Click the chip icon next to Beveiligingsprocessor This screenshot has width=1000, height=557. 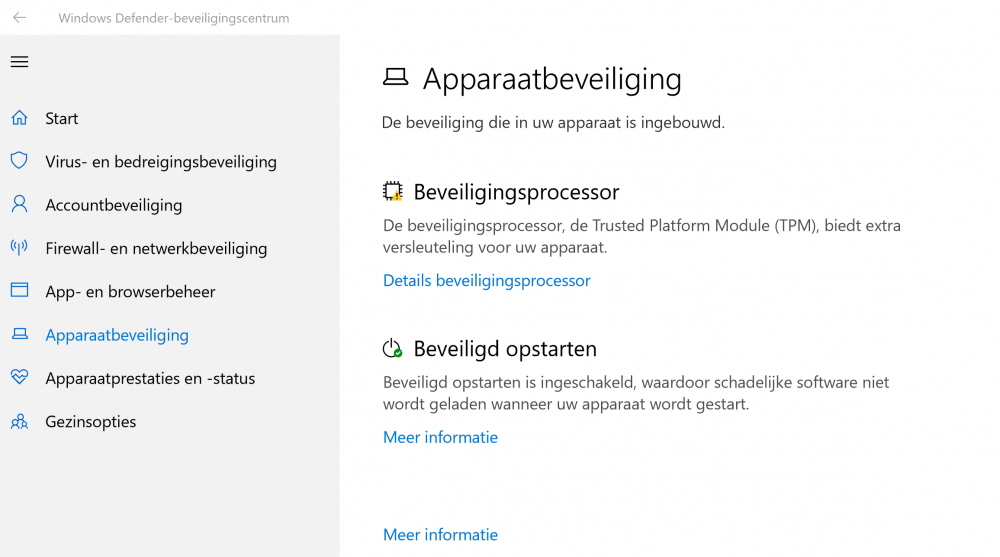click(x=393, y=191)
